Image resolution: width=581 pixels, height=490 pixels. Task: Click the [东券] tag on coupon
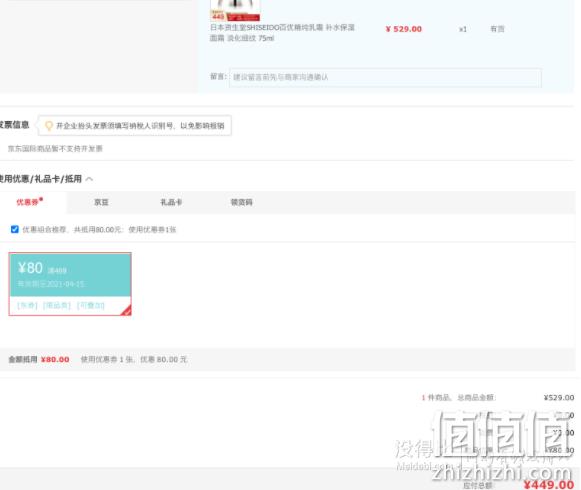[x=27, y=305]
